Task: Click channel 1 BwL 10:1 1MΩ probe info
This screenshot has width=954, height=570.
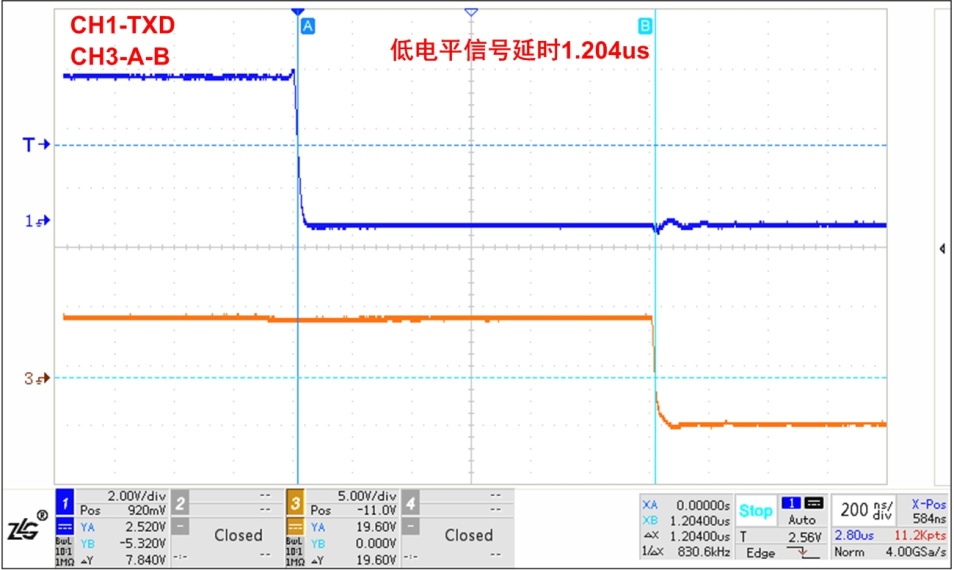Action: click(64, 552)
